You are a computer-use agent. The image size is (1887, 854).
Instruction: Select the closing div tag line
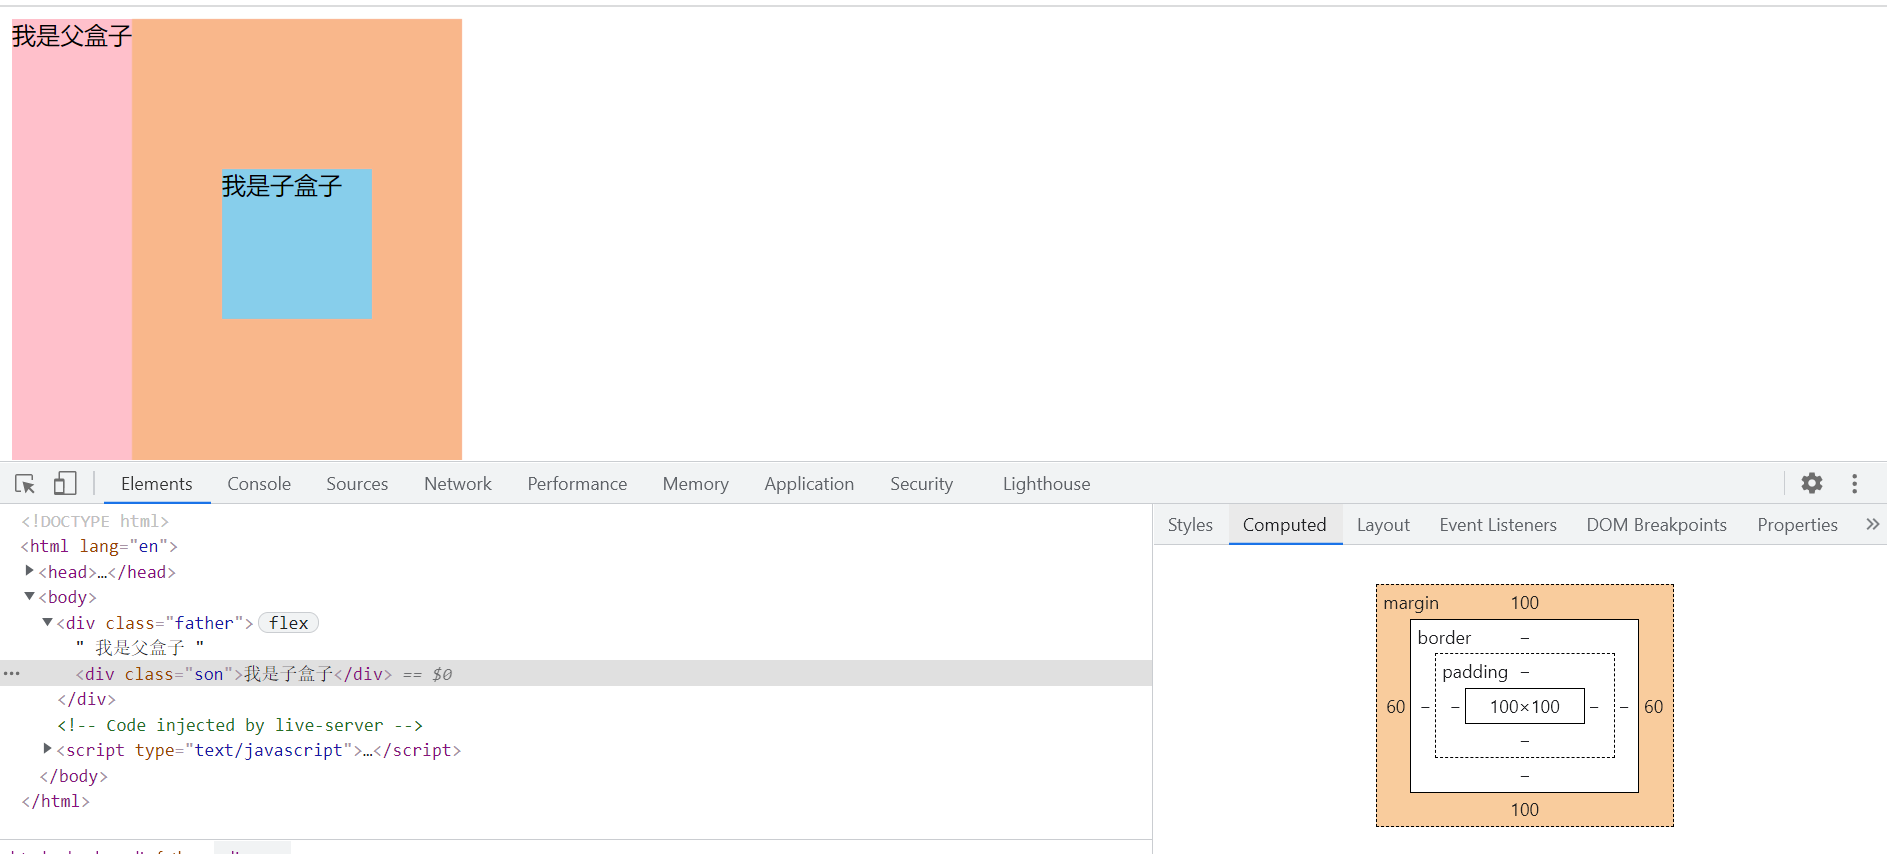(x=86, y=699)
